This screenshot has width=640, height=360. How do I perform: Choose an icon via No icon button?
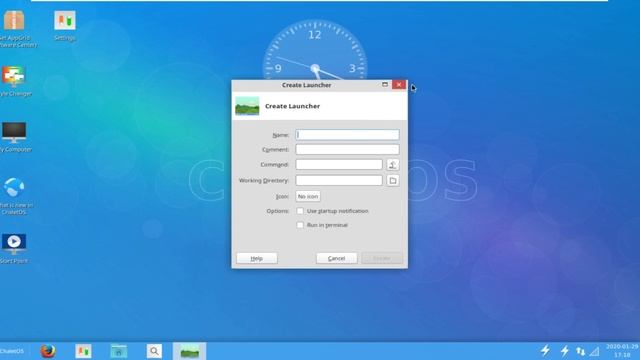308,196
